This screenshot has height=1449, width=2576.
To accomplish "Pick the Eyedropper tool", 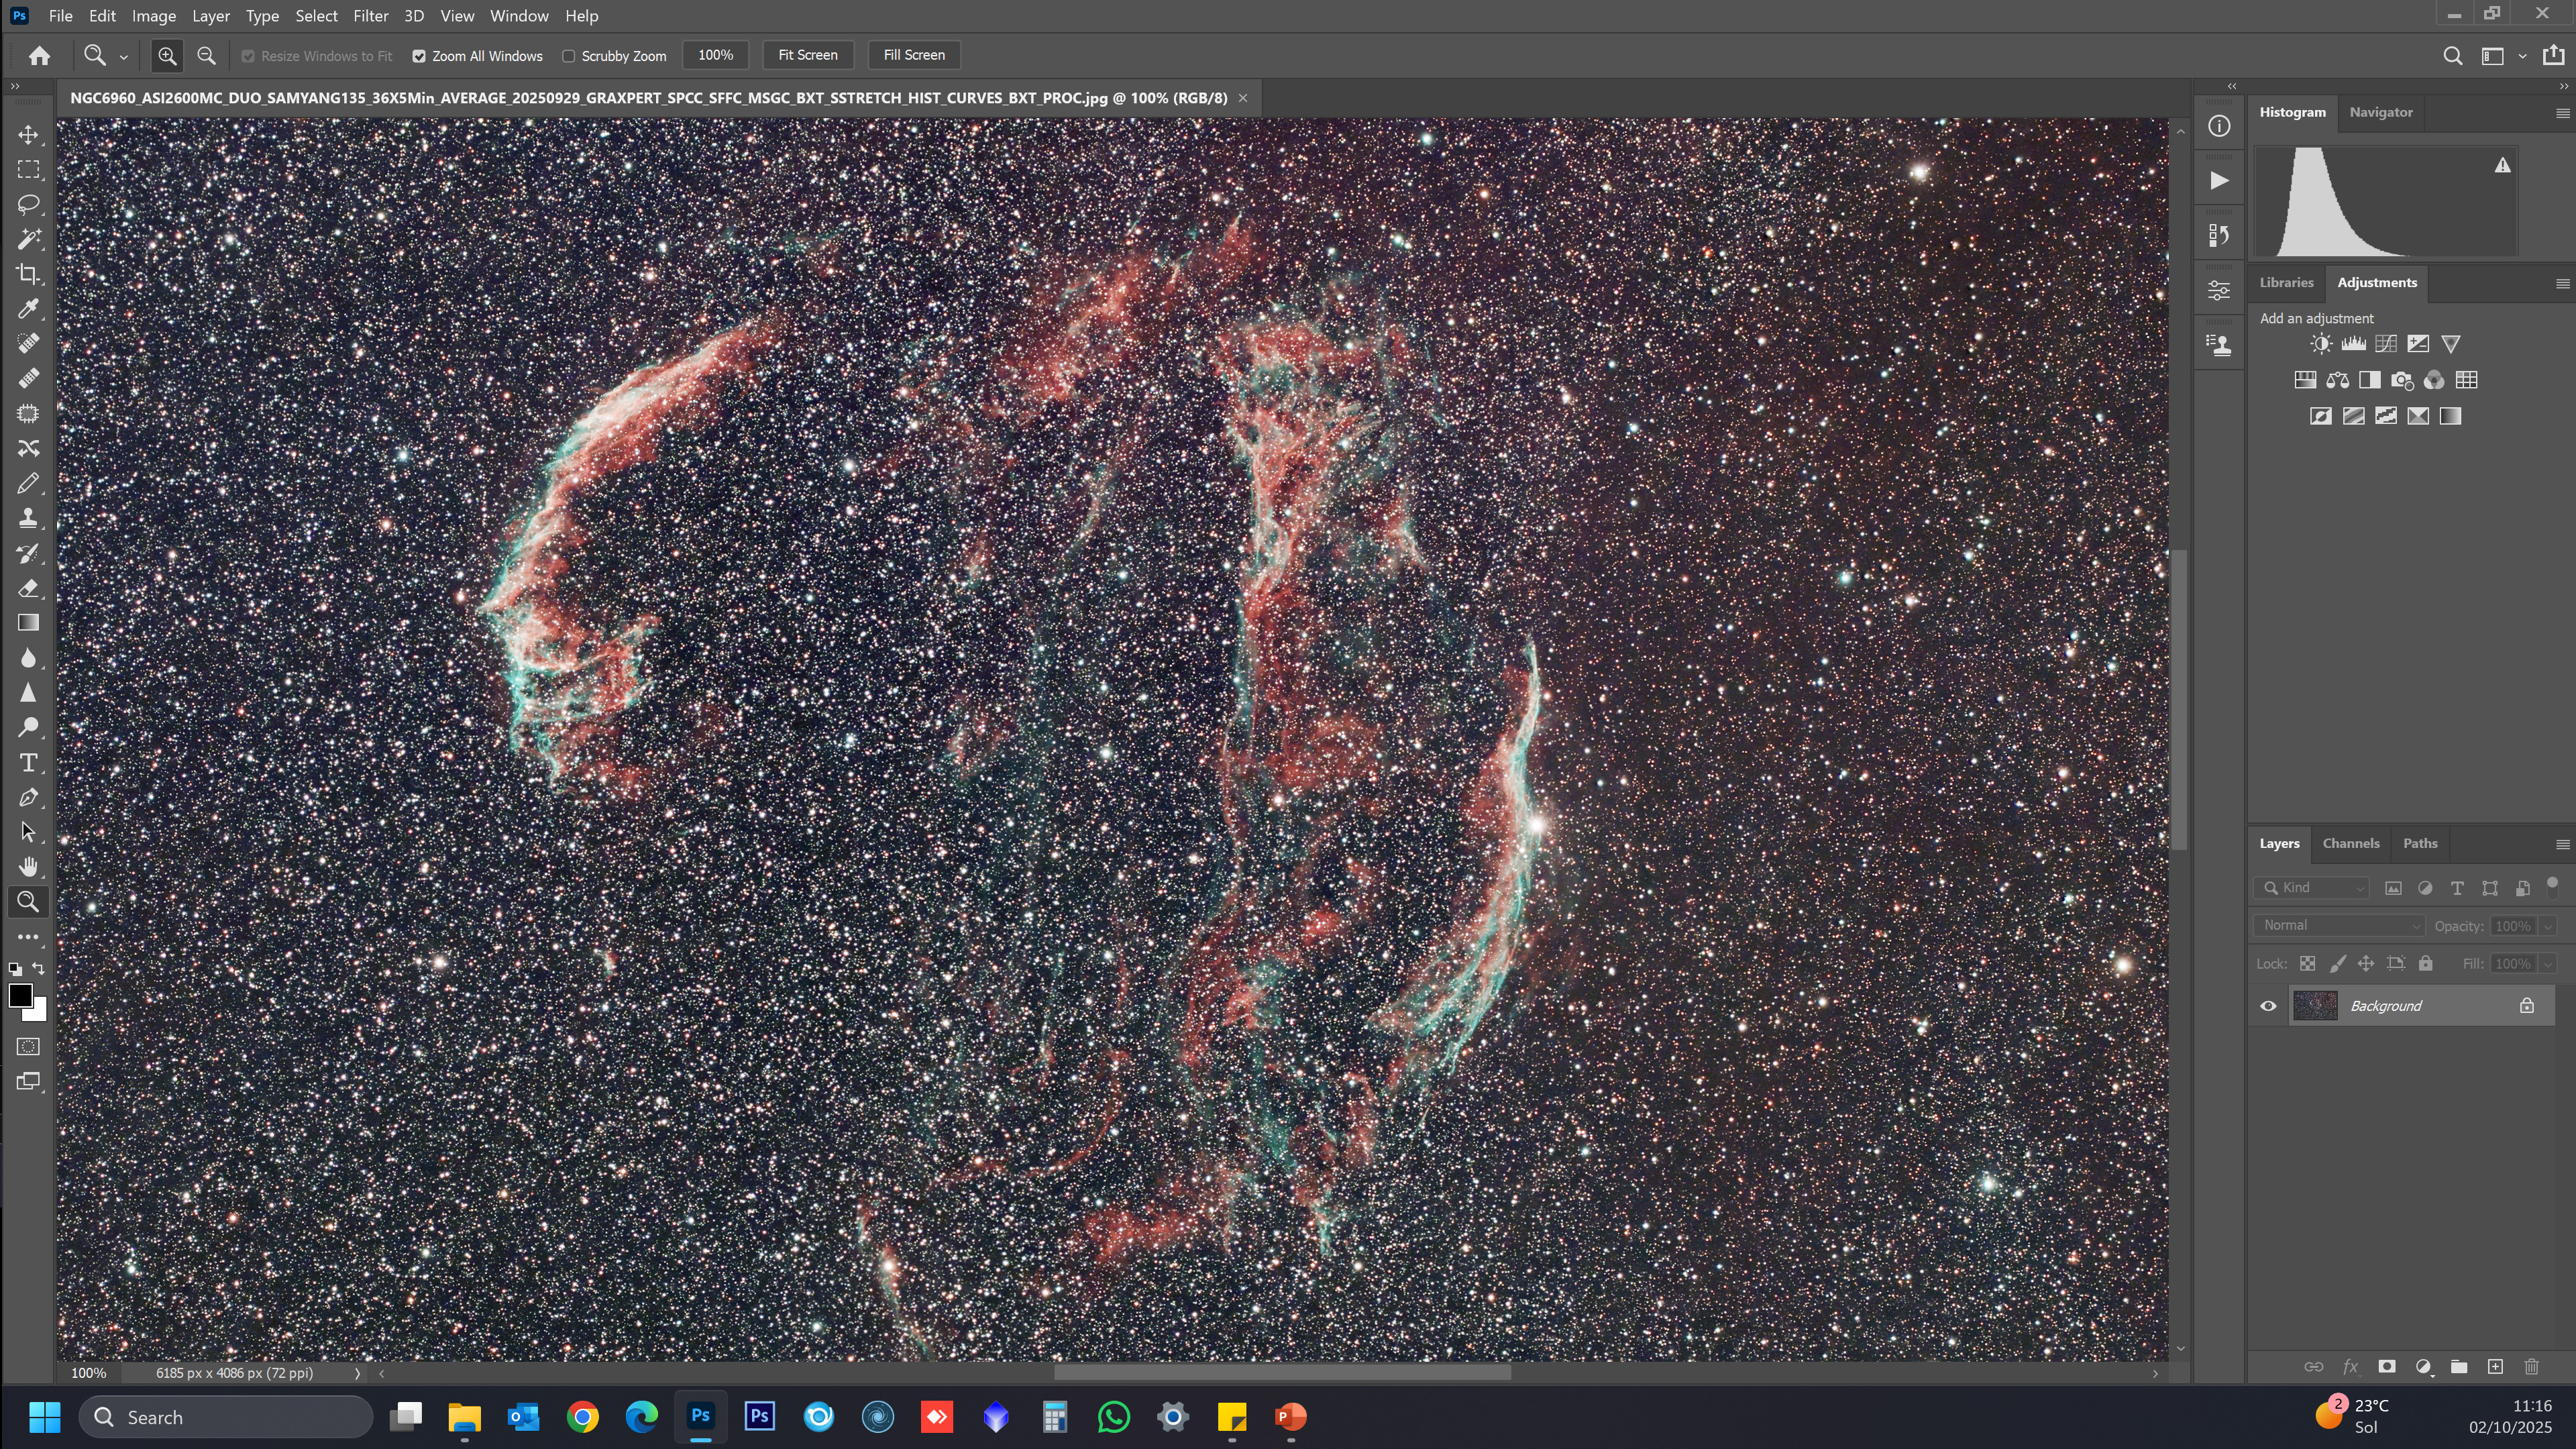I will click(x=28, y=309).
